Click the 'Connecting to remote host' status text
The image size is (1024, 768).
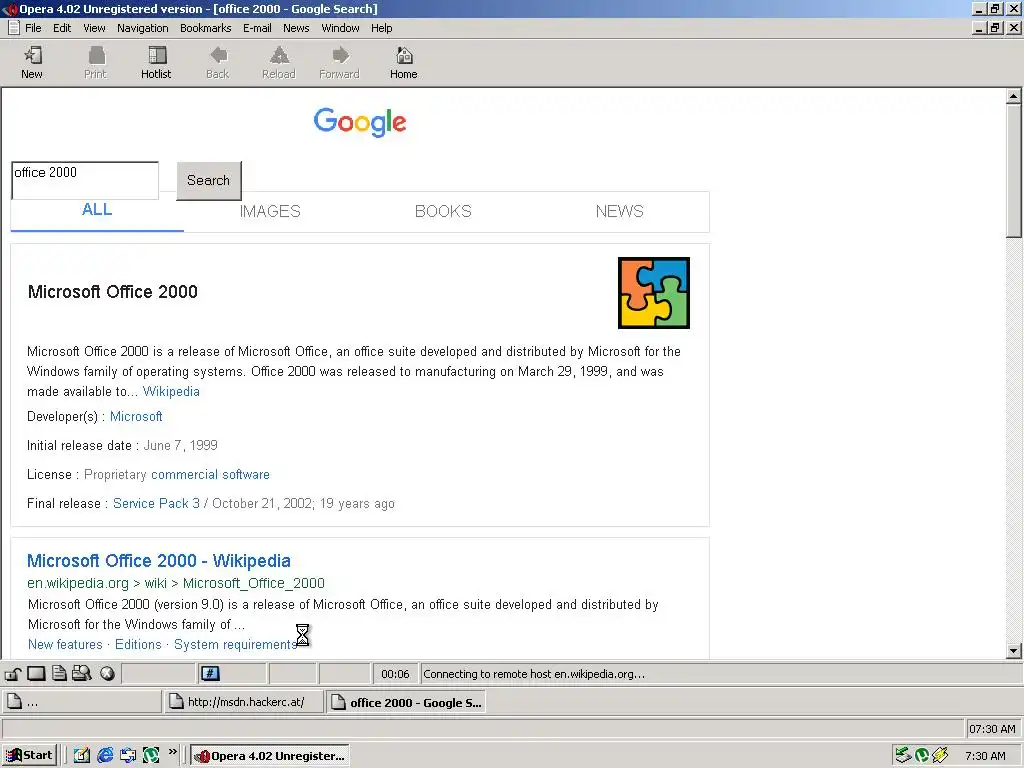pos(534,674)
